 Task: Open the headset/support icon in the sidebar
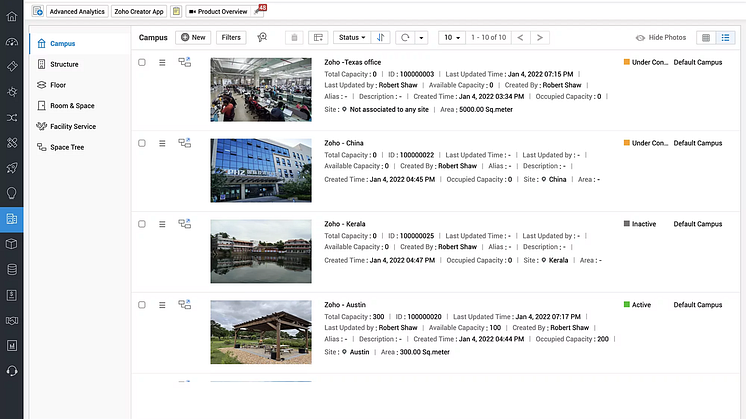pyautogui.click(x=11, y=370)
